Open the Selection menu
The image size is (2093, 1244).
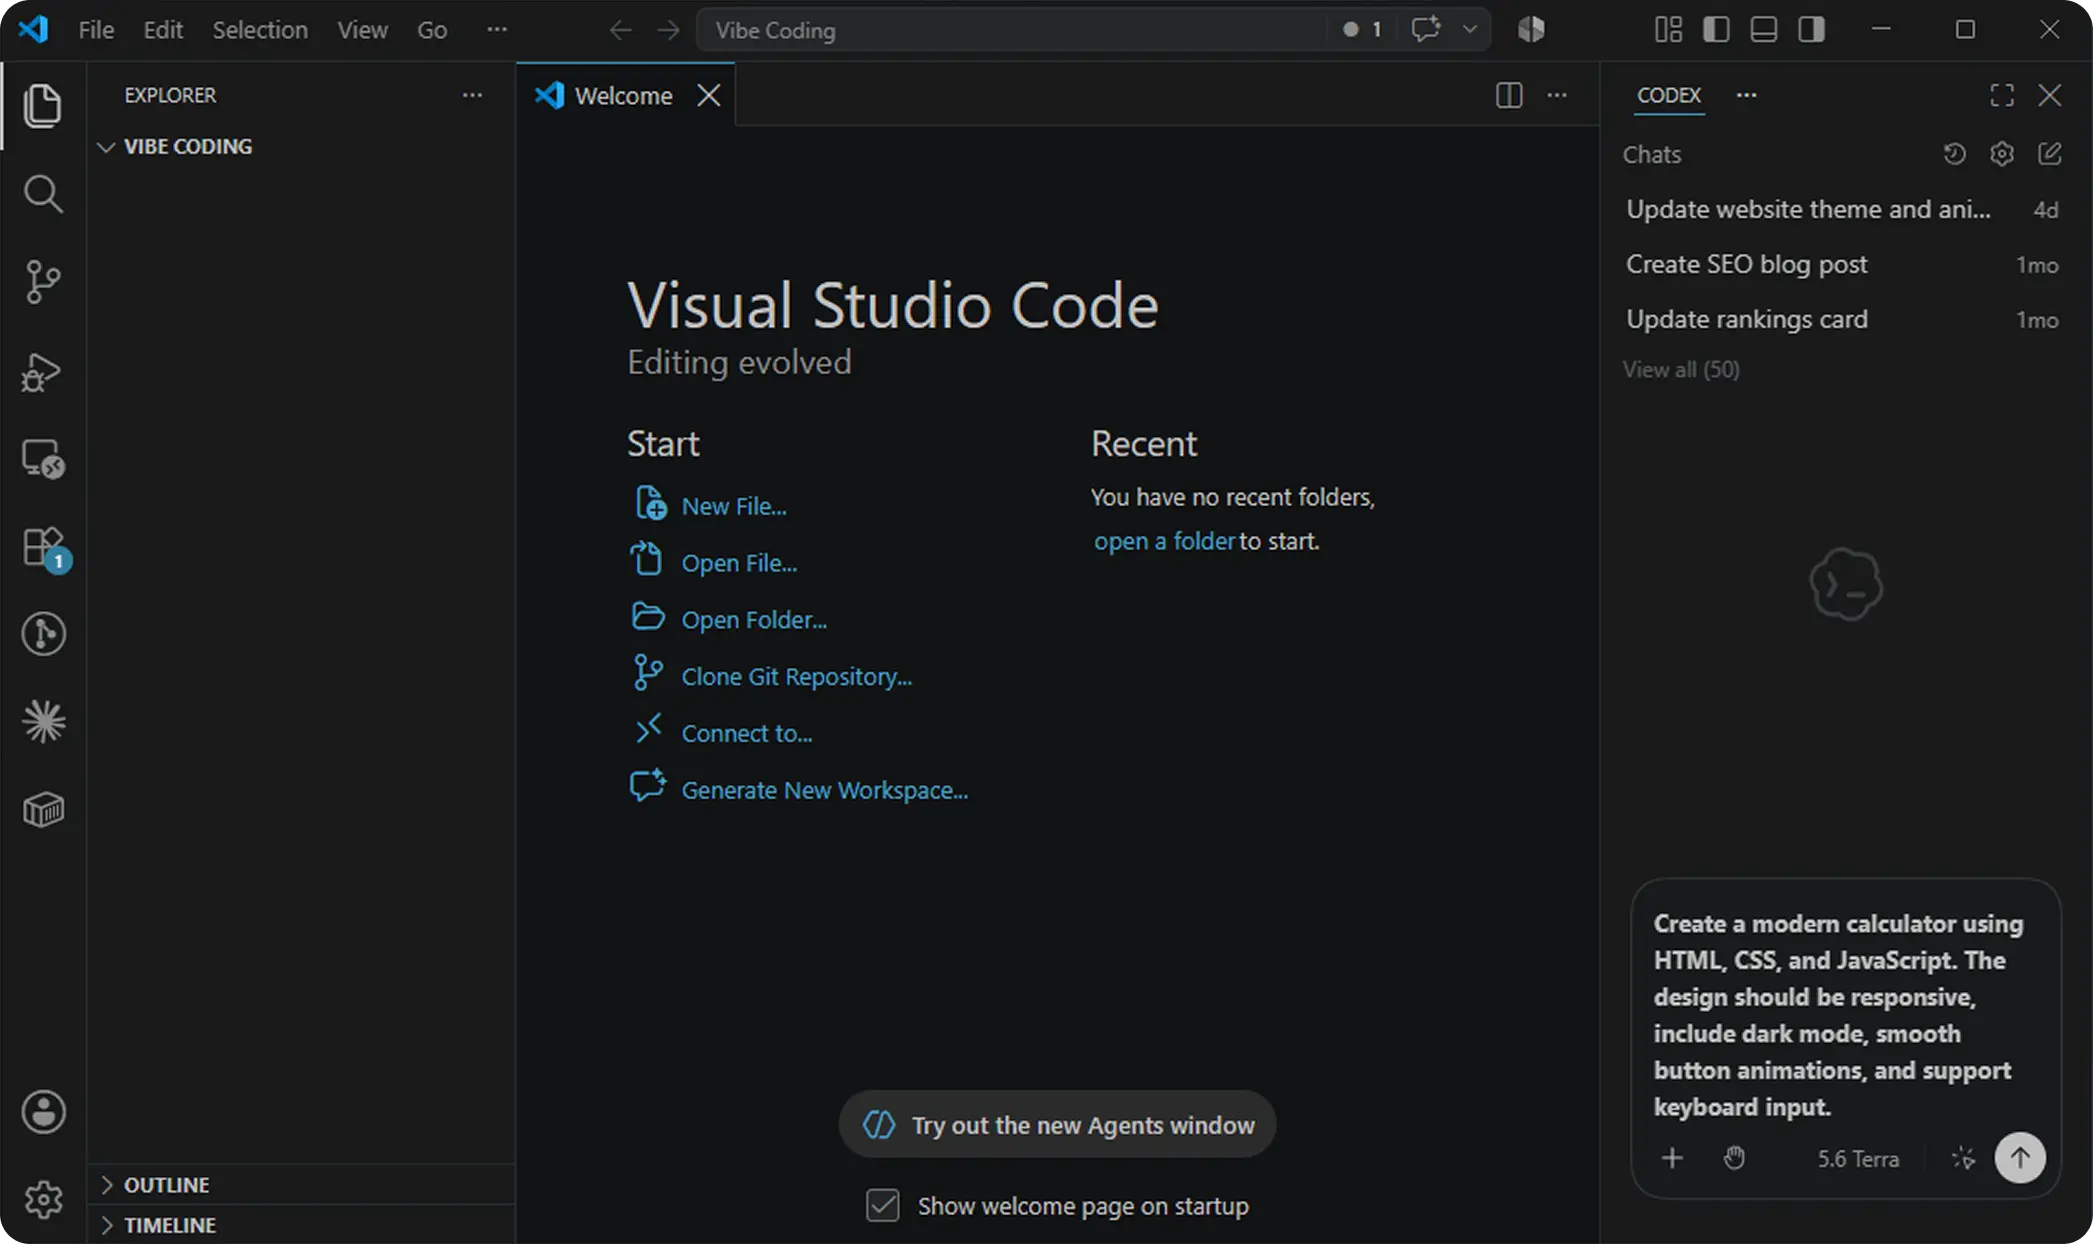260,30
